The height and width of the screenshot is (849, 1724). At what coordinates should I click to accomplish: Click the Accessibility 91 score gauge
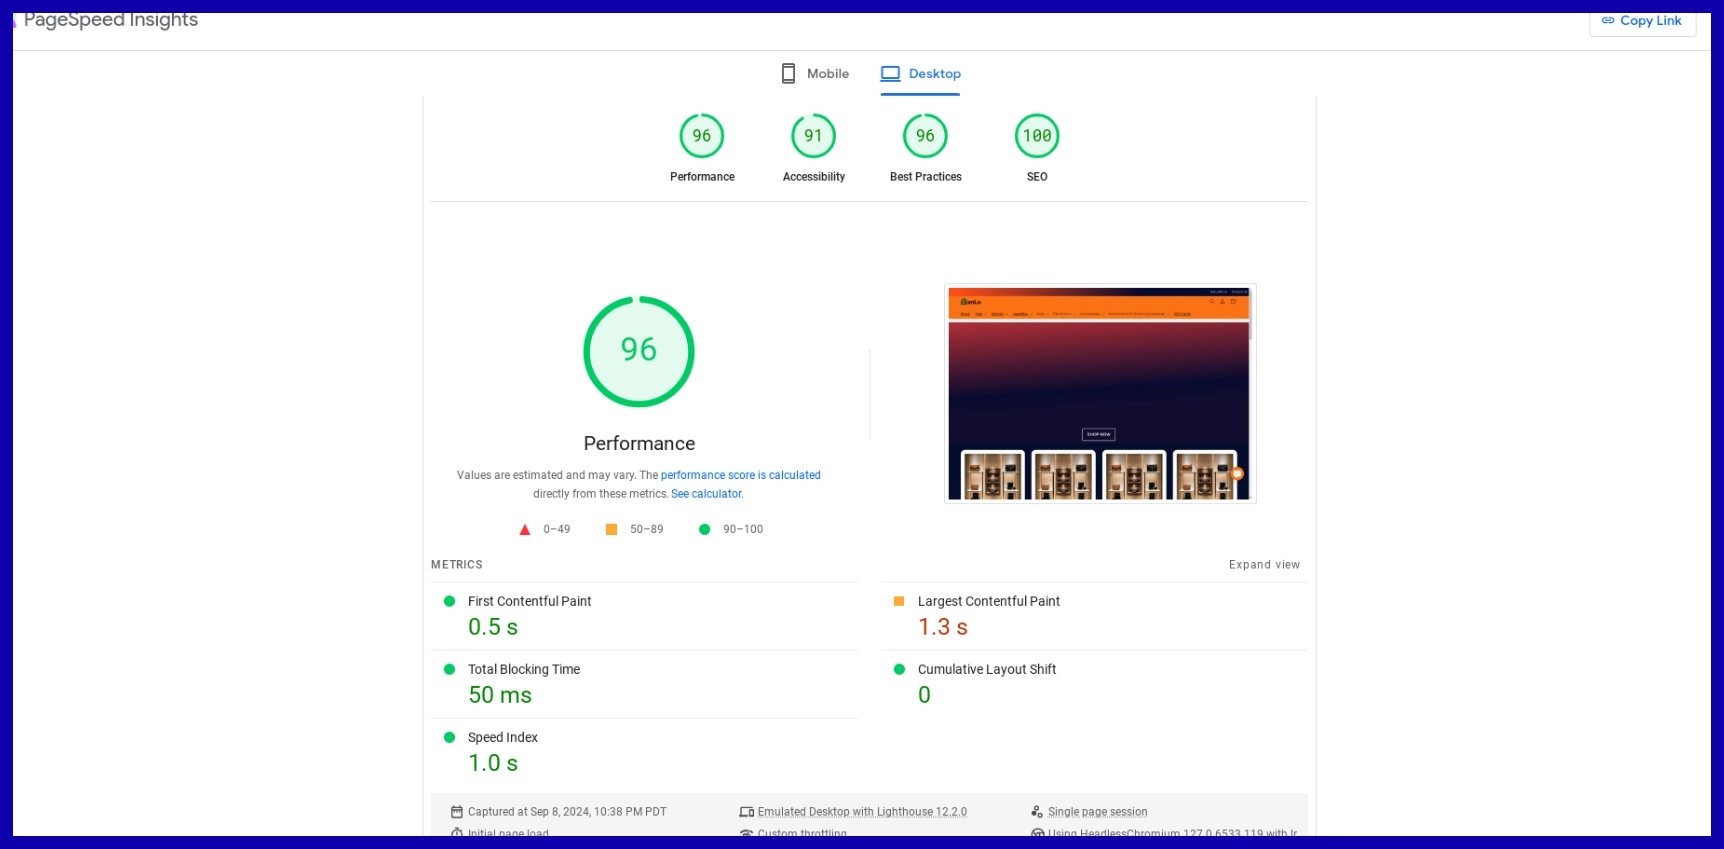tap(813, 136)
